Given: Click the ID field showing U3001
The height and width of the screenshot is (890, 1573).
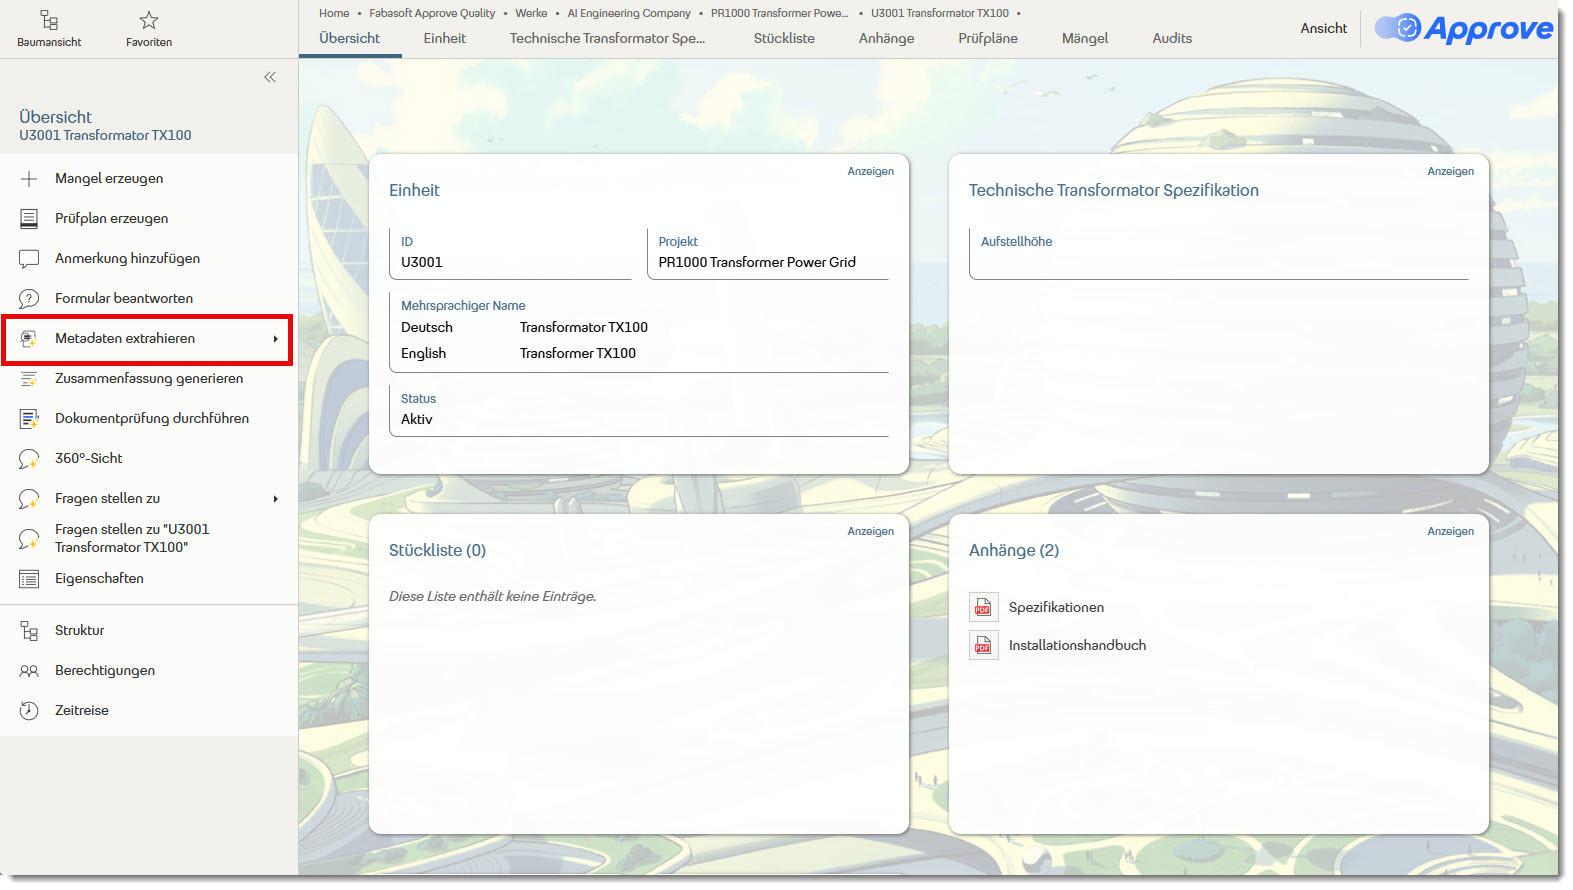Looking at the screenshot, I should coord(511,253).
